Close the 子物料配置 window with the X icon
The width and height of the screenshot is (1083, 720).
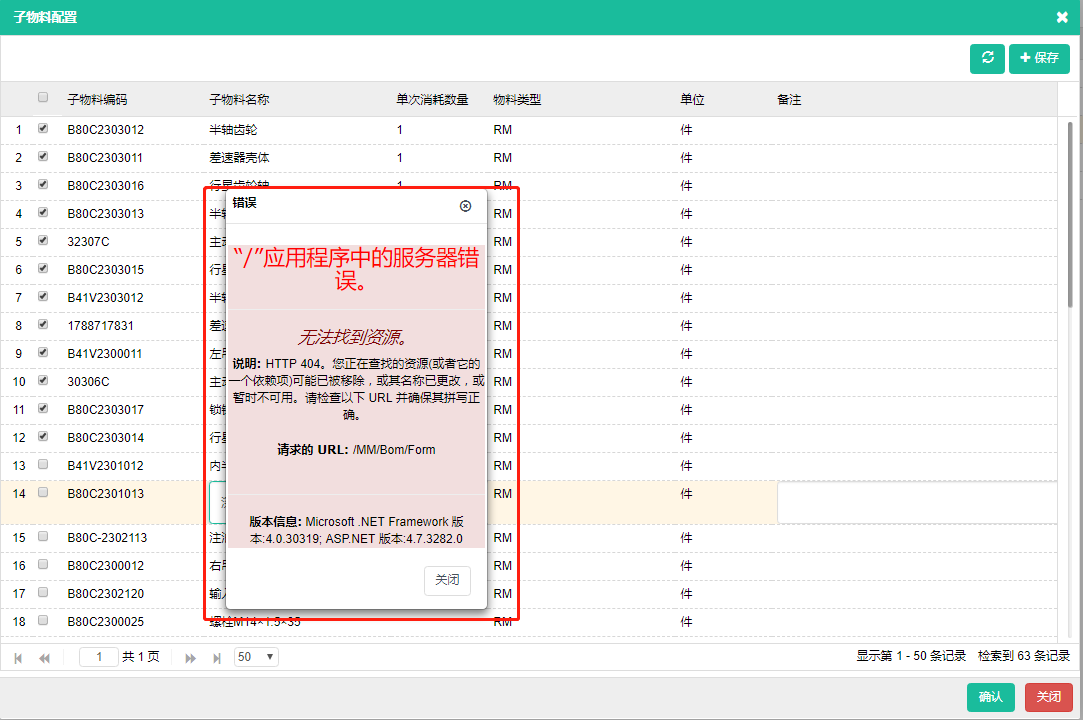(x=1062, y=16)
